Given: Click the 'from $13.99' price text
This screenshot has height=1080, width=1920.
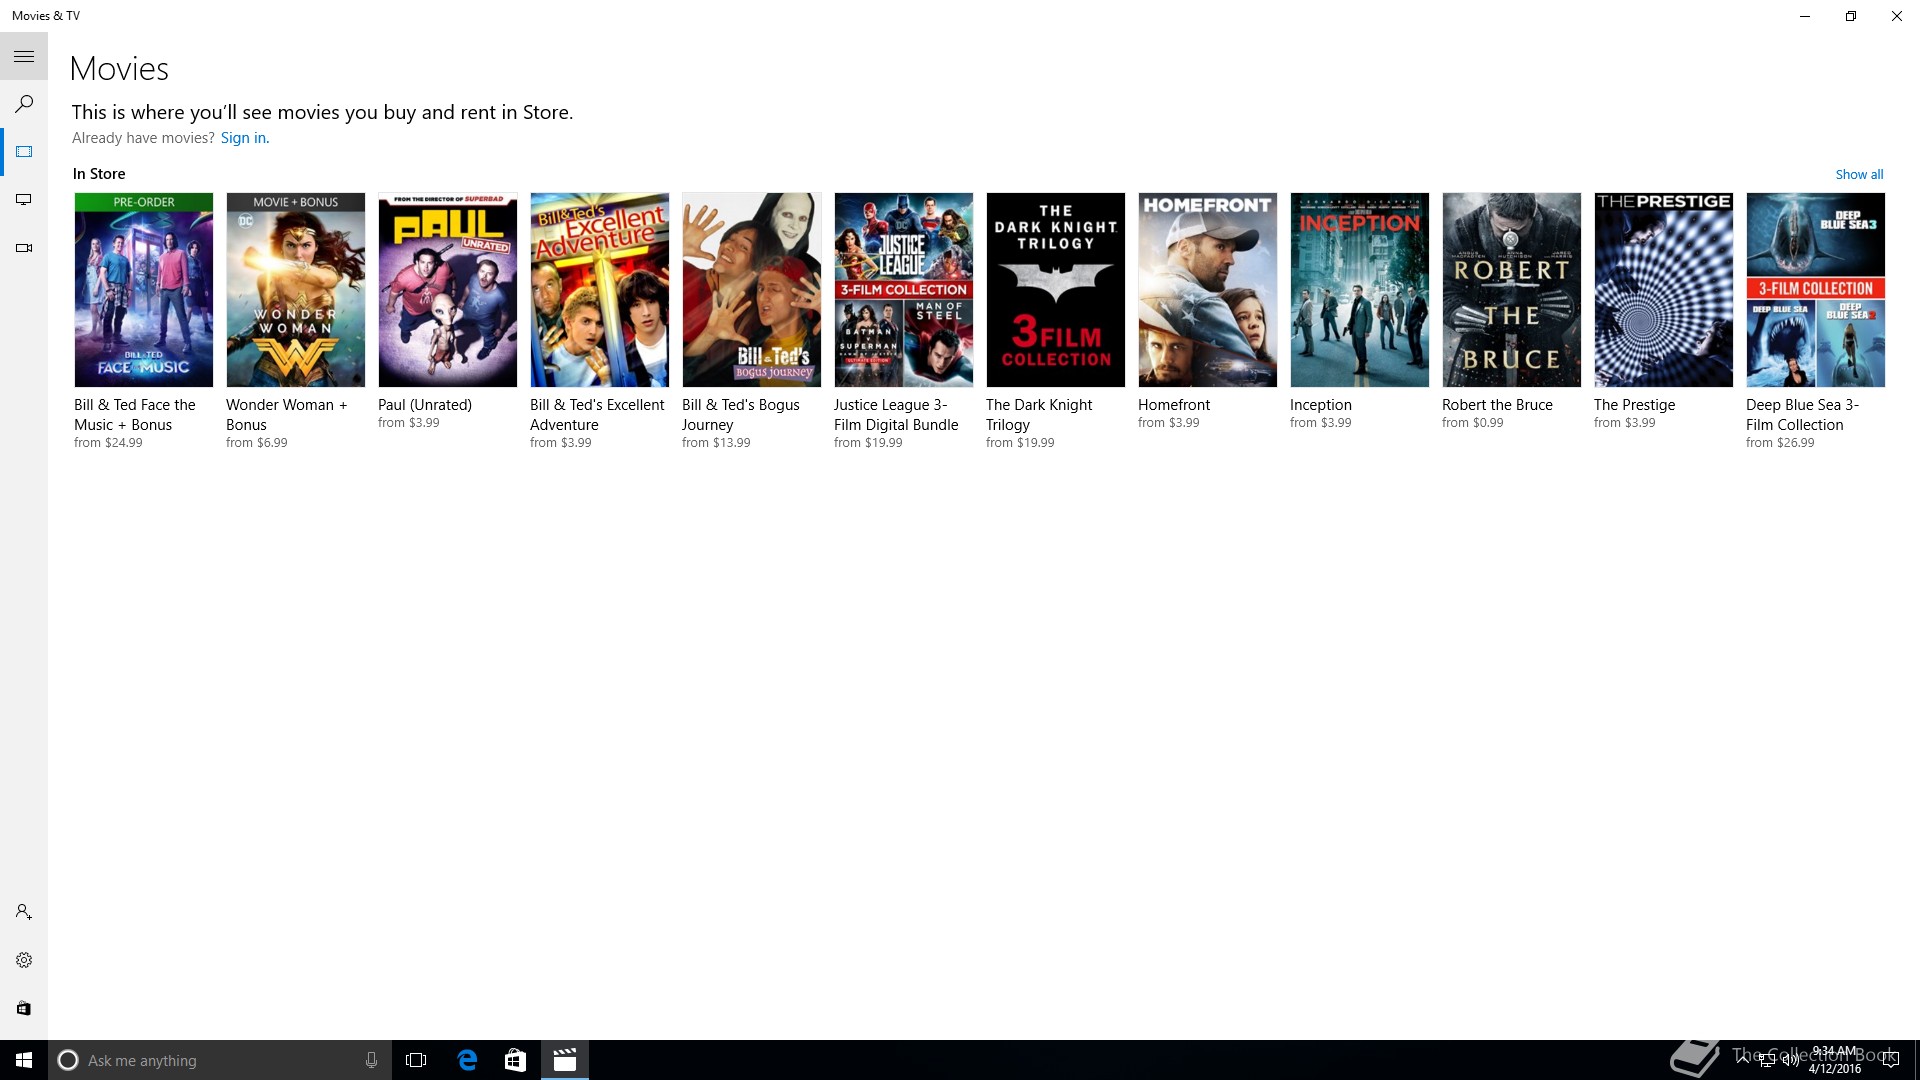Looking at the screenshot, I should click(716, 443).
